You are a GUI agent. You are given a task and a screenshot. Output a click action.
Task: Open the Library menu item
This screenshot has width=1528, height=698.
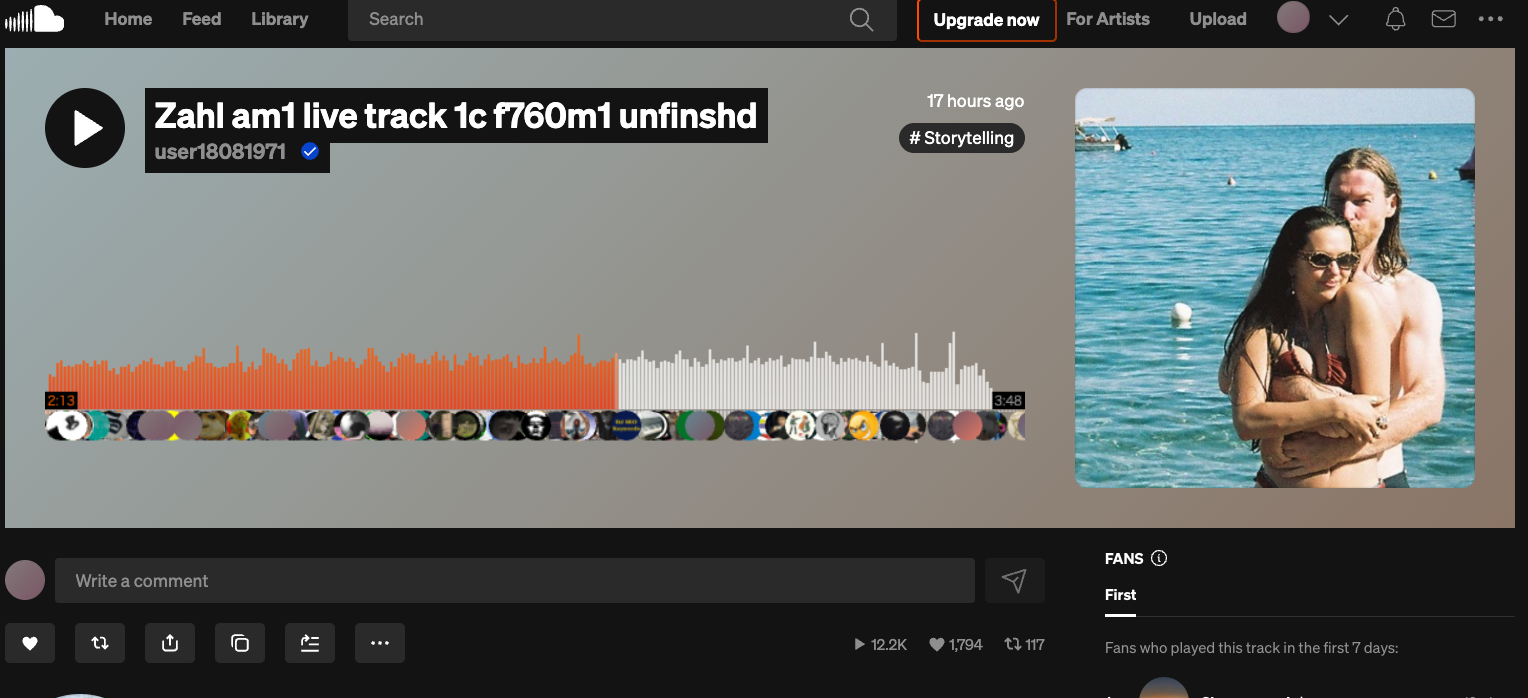pyautogui.click(x=279, y=19)
